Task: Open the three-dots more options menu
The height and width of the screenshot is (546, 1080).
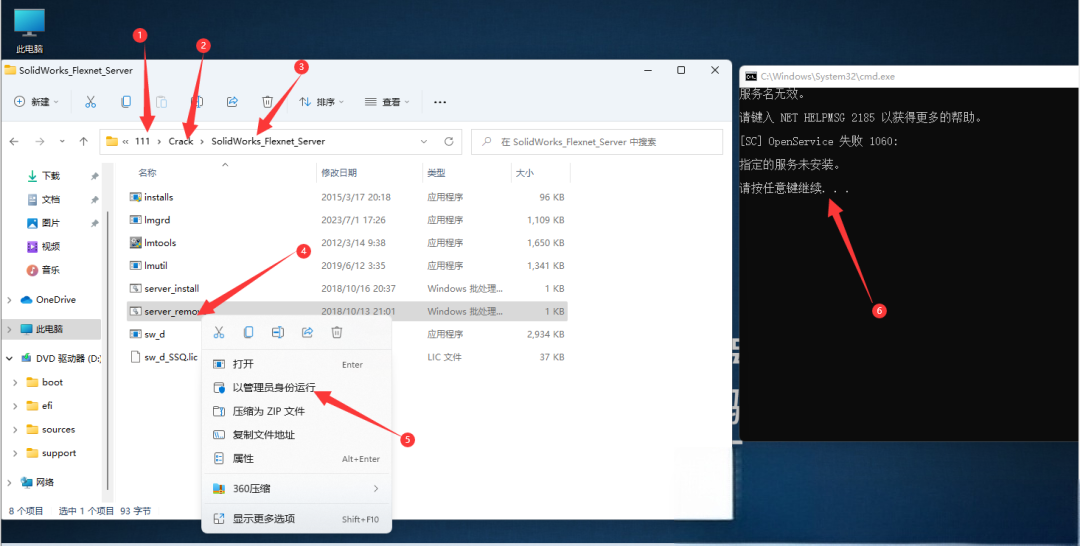Action: tap(440, 102)
